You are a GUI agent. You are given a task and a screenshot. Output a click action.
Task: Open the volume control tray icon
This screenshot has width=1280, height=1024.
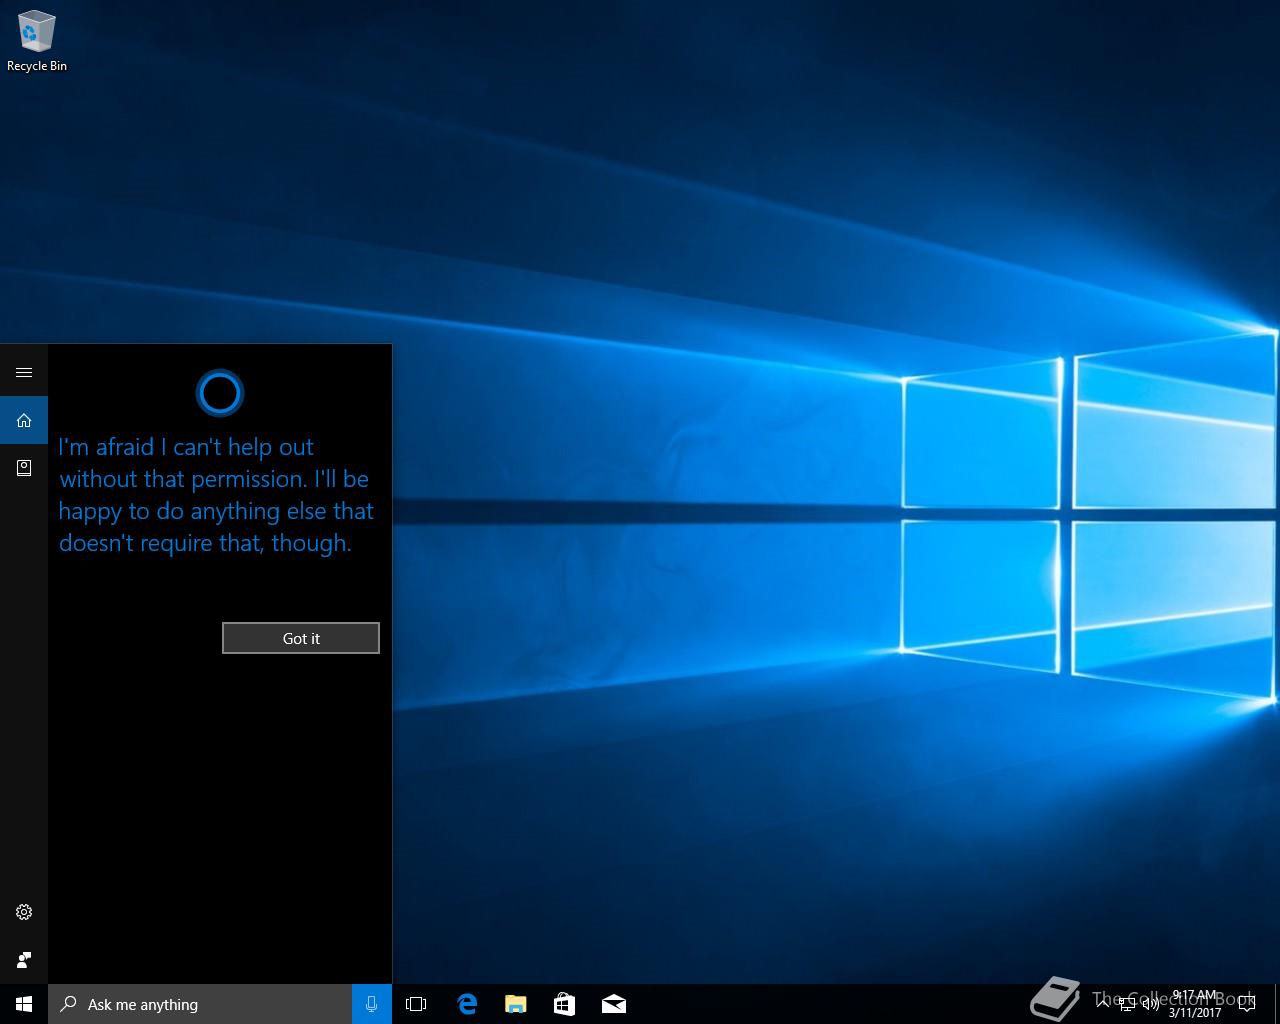[x=1151, y=1004]
